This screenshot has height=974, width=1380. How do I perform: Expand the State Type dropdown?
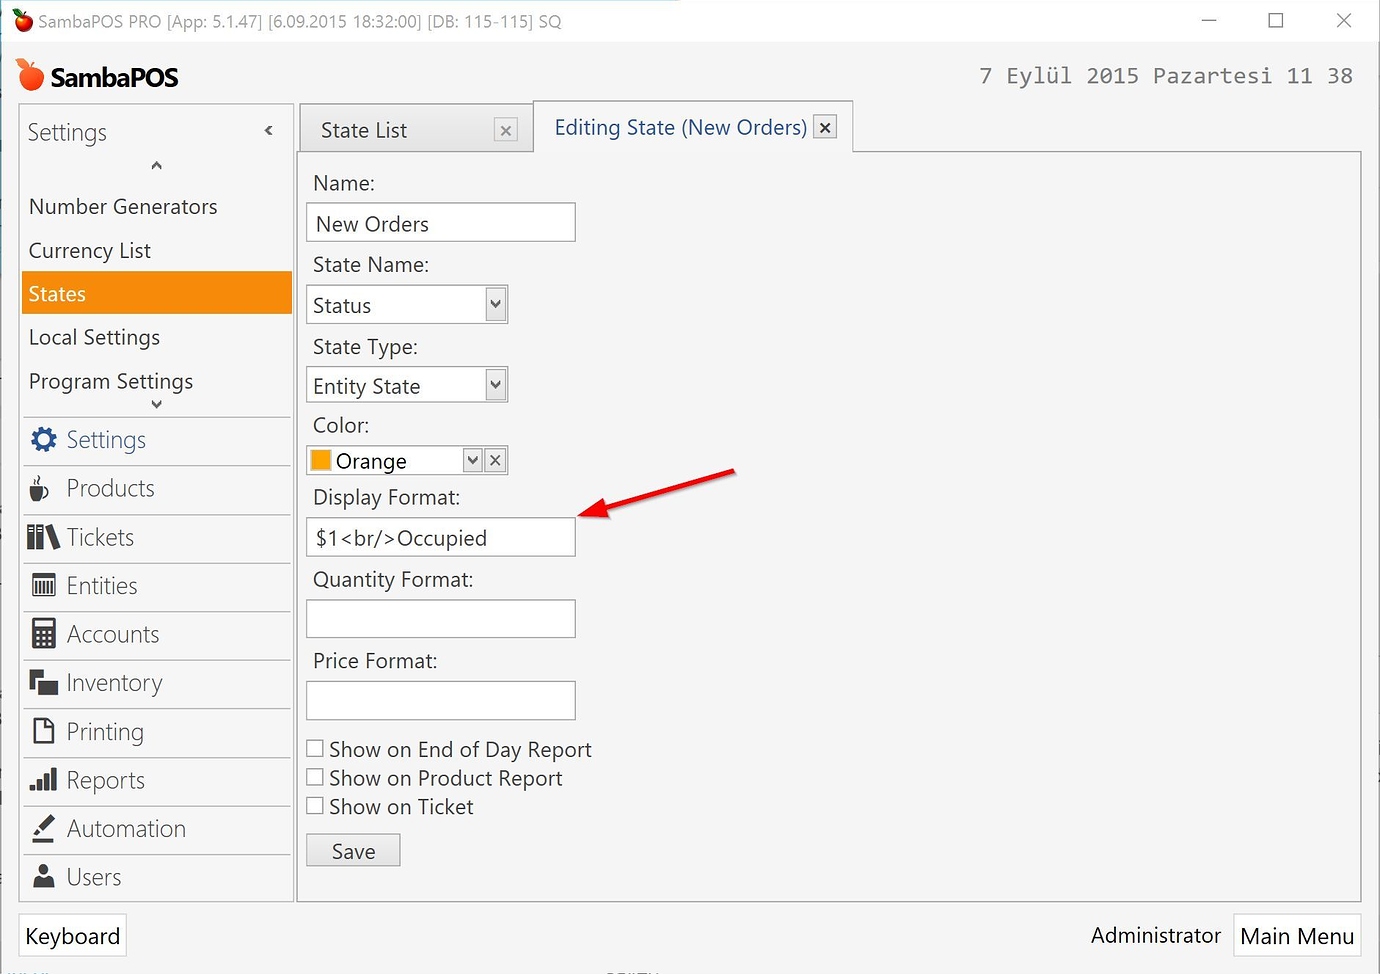pyautogui.click(x=495, y=385)
